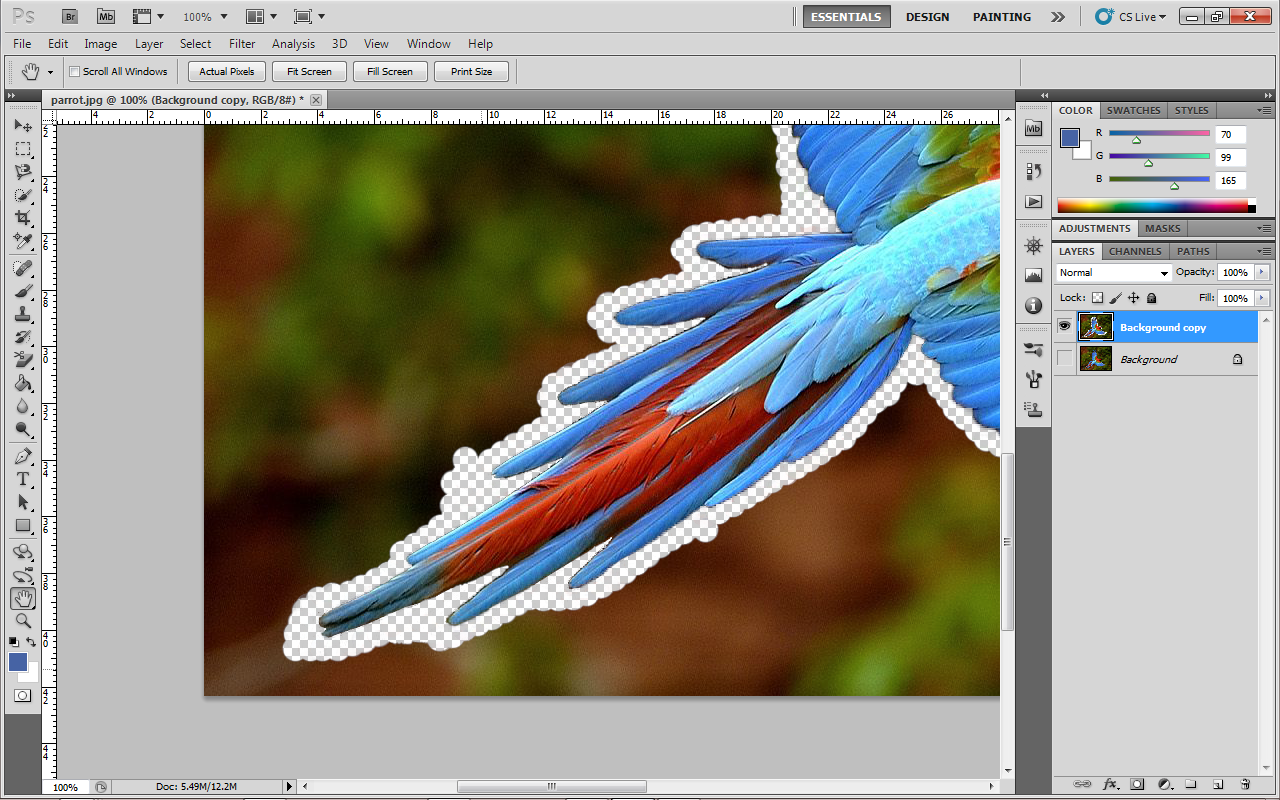Select the Quick Selection tool

23,195
